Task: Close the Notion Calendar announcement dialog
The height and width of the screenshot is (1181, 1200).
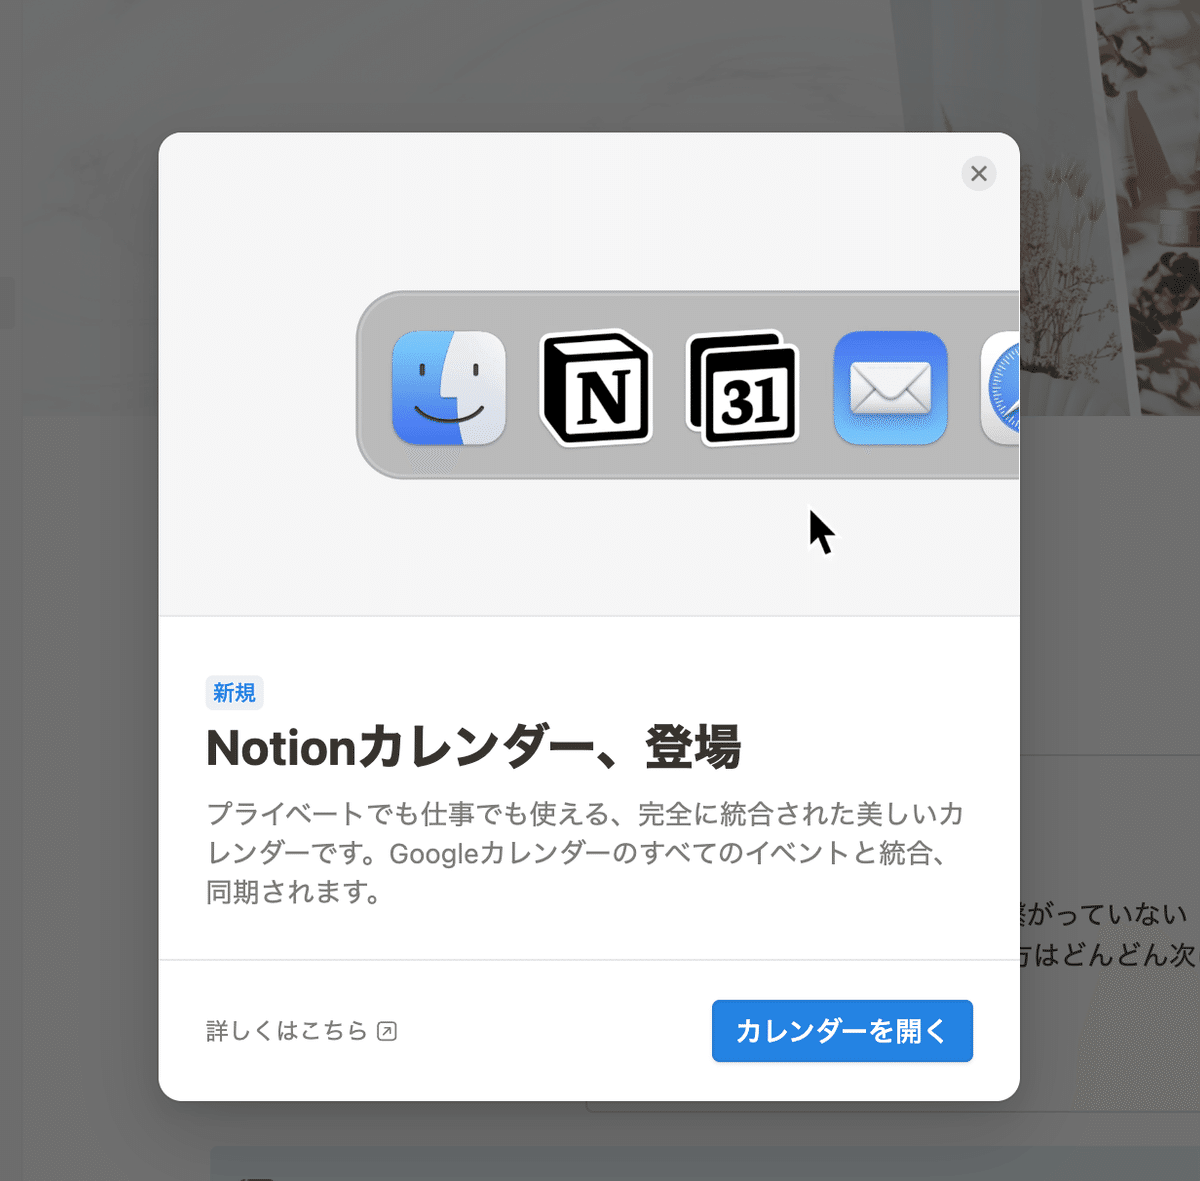Action: (978, 174)
